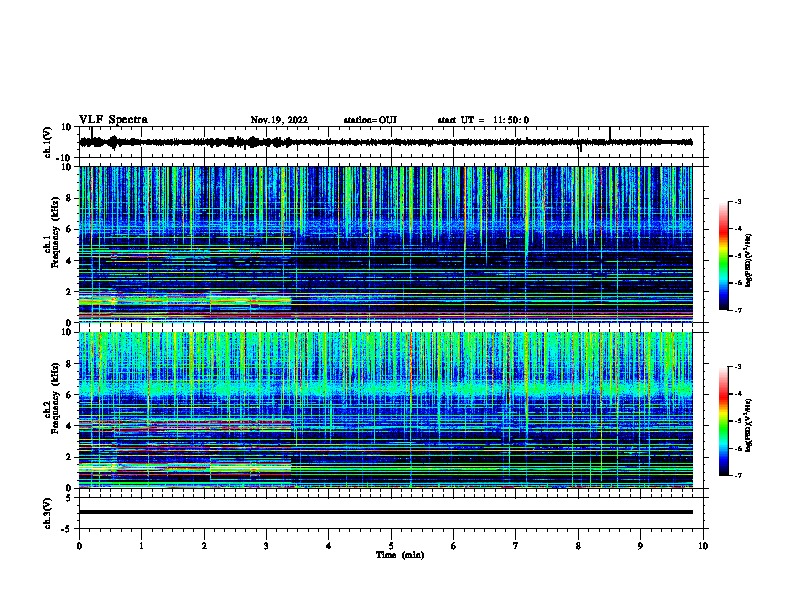The width and height of the screenshot is (792, 612).
Task: Click the ch.3 flat black trace
Action: [386, 512]
